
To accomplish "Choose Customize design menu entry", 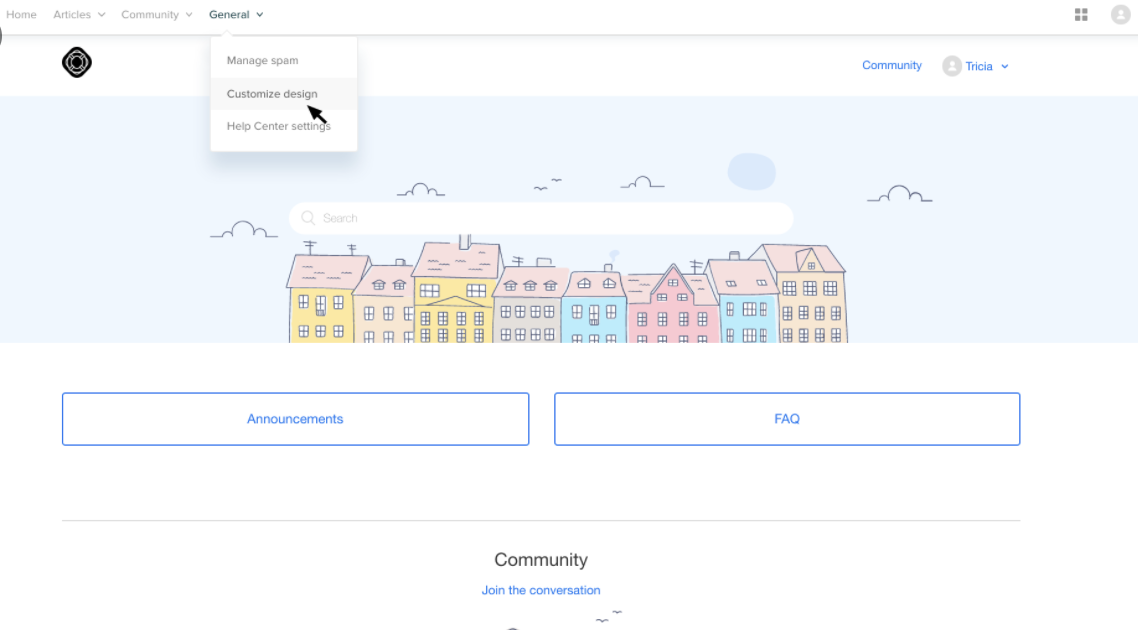I will point(272,94).
